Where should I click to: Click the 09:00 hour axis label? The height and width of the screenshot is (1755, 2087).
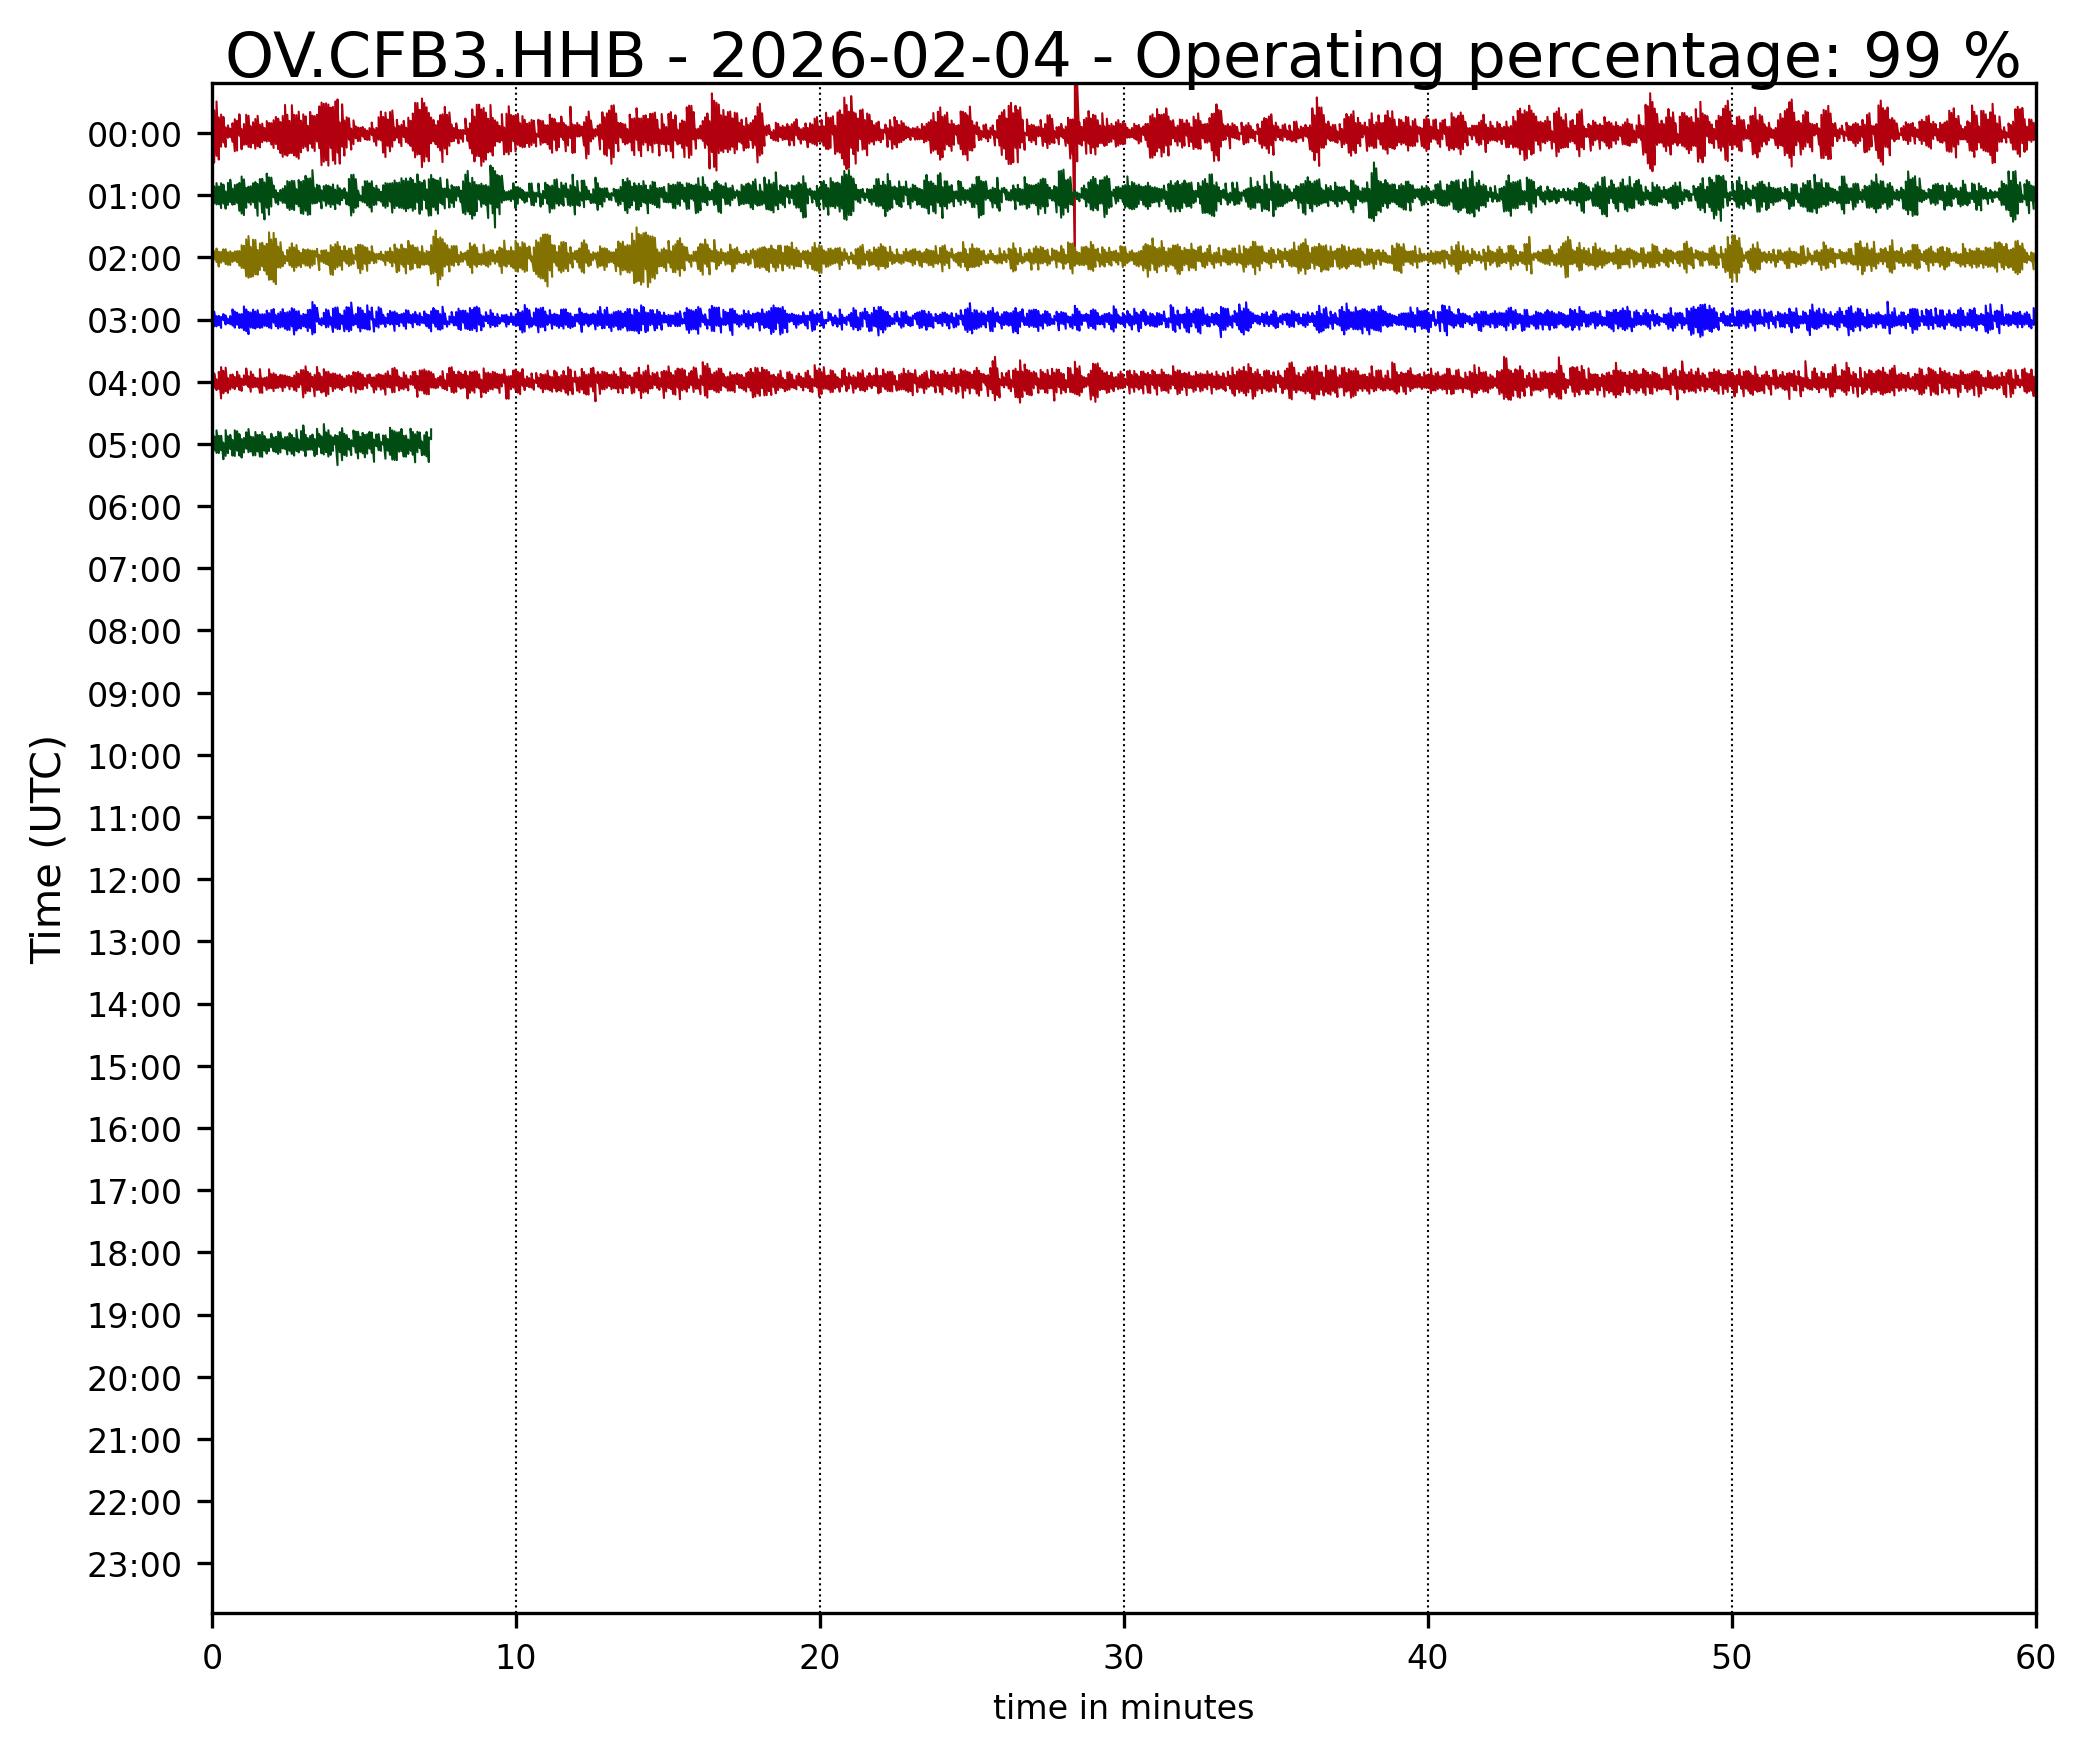coord(133,695)
